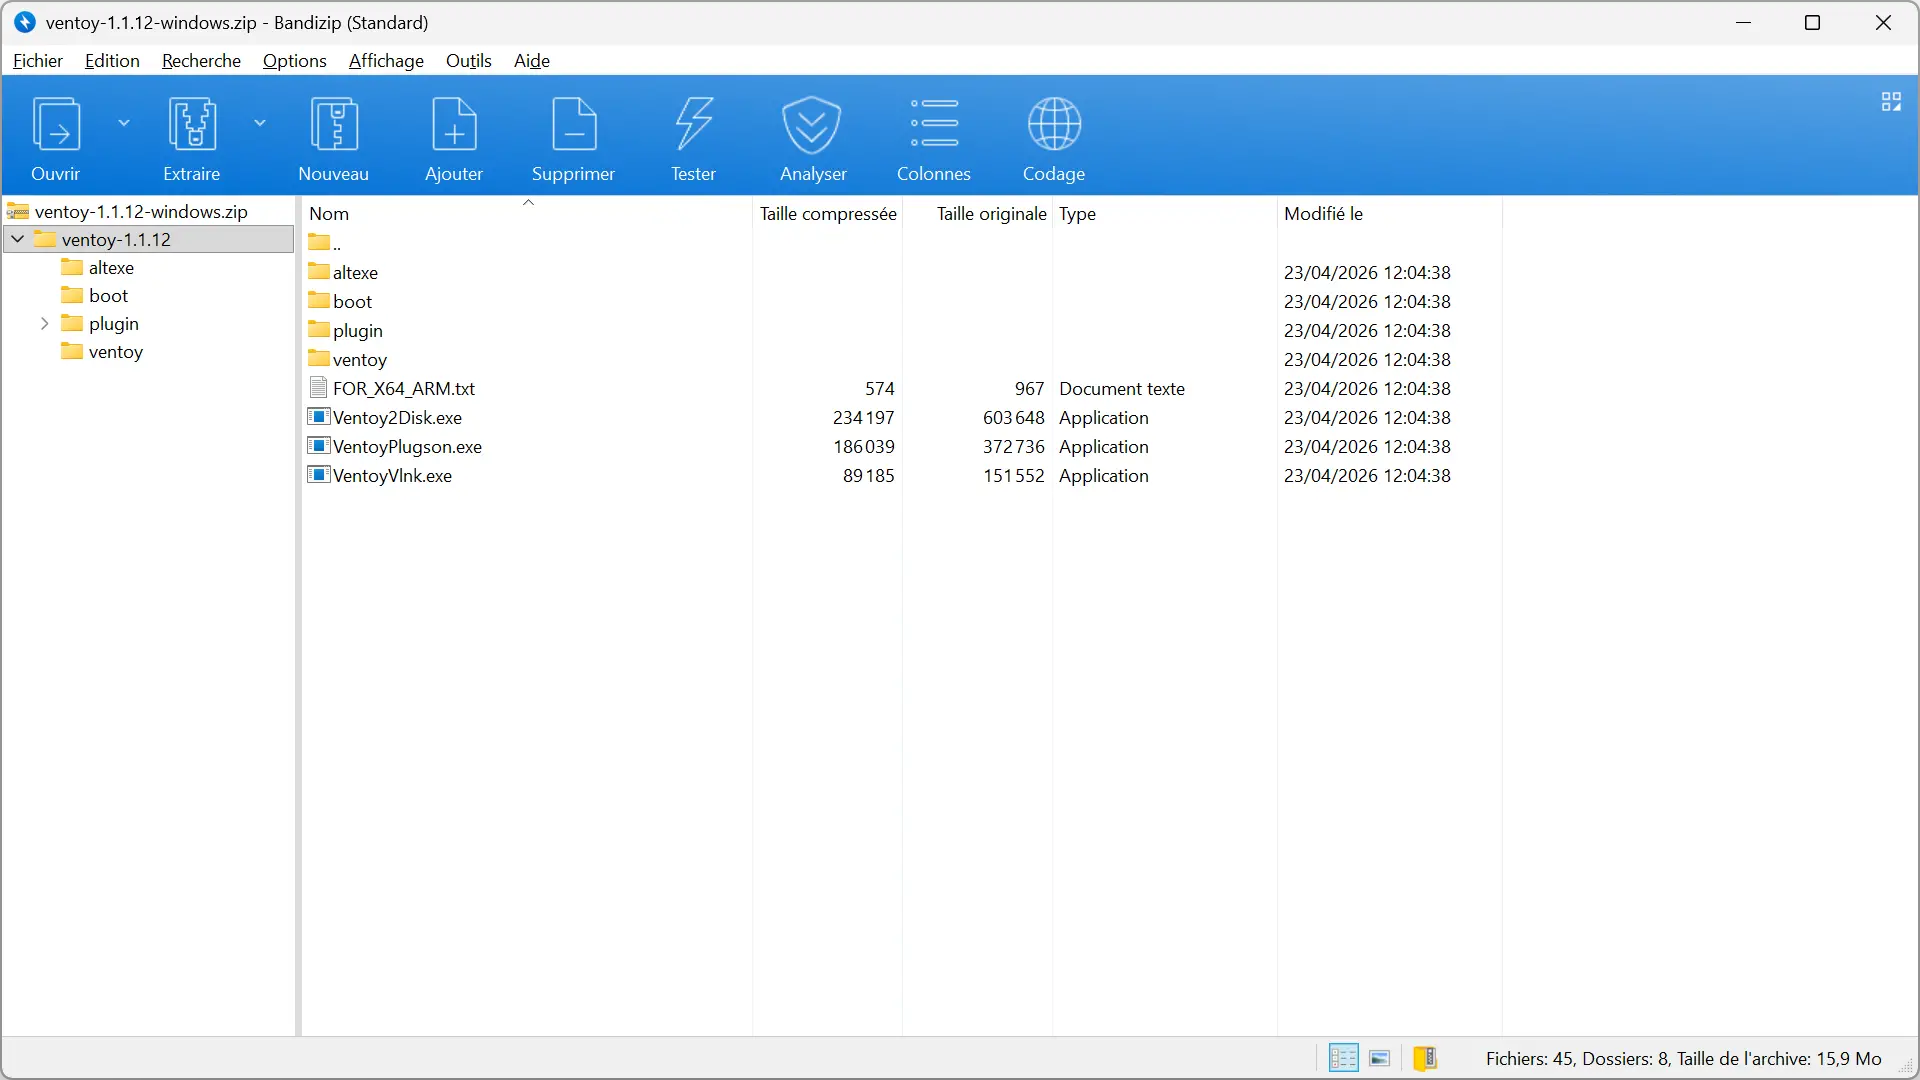Create a new archive with Nouveau
This screenshot has height=1080, width=1920.
(x=334, y=138)
